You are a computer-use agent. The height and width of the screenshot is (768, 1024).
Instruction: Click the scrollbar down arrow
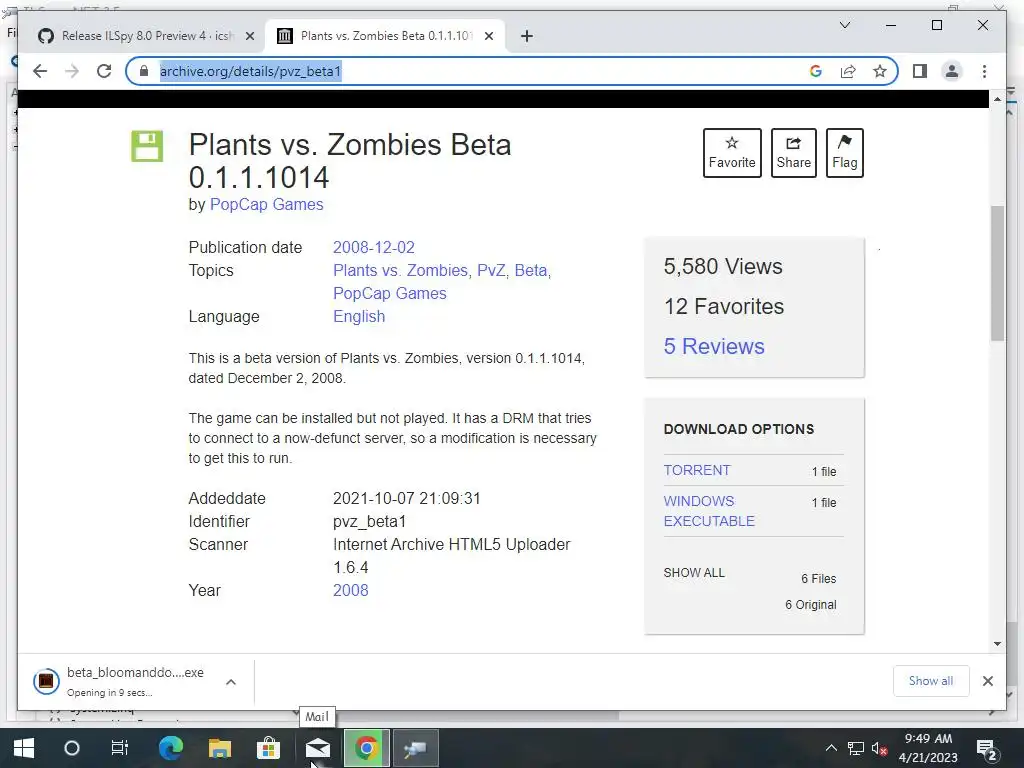coord(997,643)
